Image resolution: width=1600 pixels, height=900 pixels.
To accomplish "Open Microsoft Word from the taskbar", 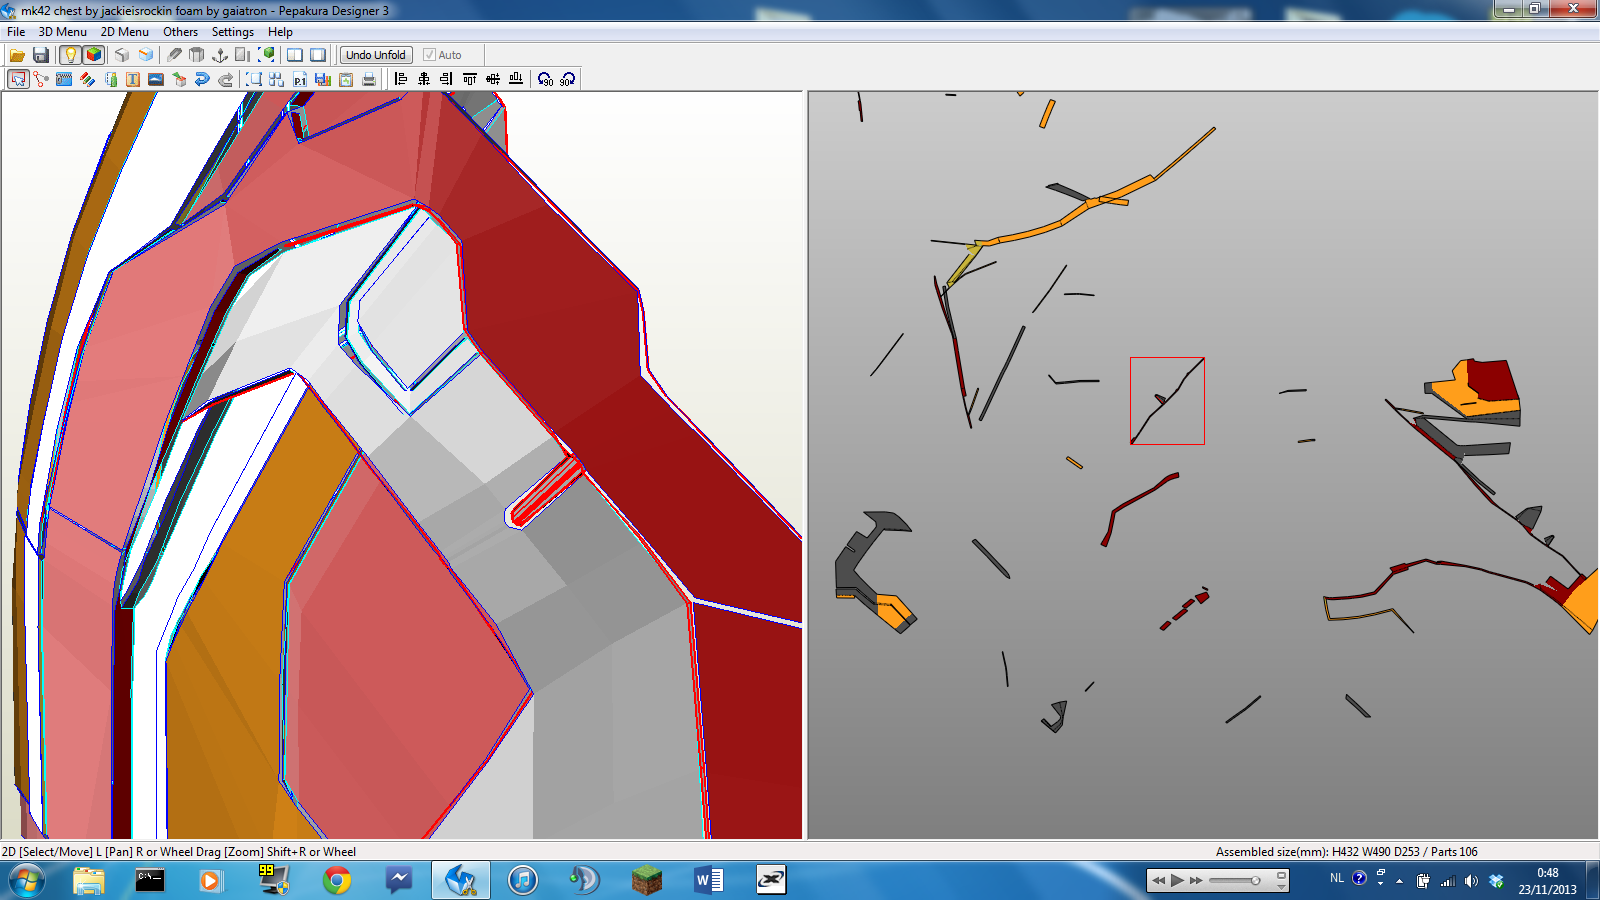I will coord(709,880).
